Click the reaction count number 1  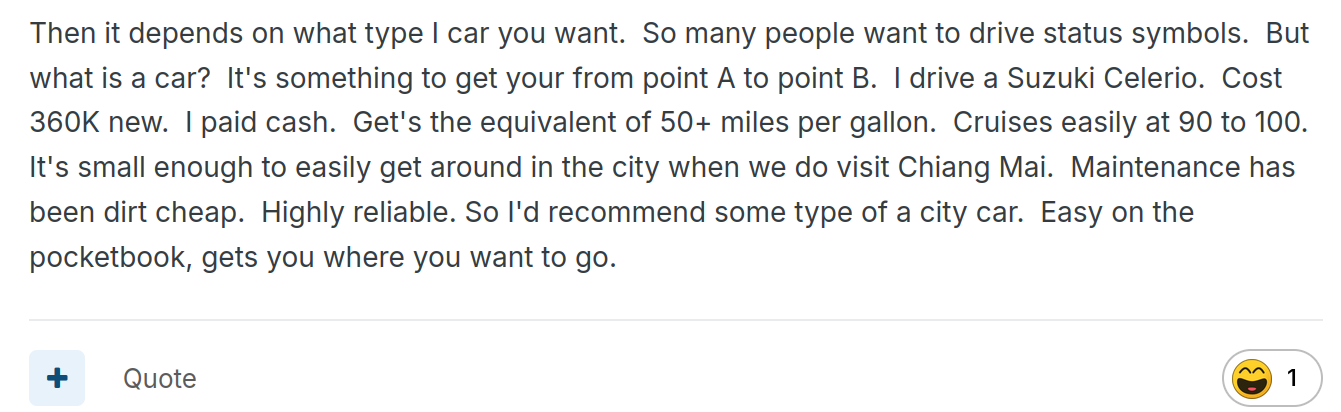(1292, 378)
